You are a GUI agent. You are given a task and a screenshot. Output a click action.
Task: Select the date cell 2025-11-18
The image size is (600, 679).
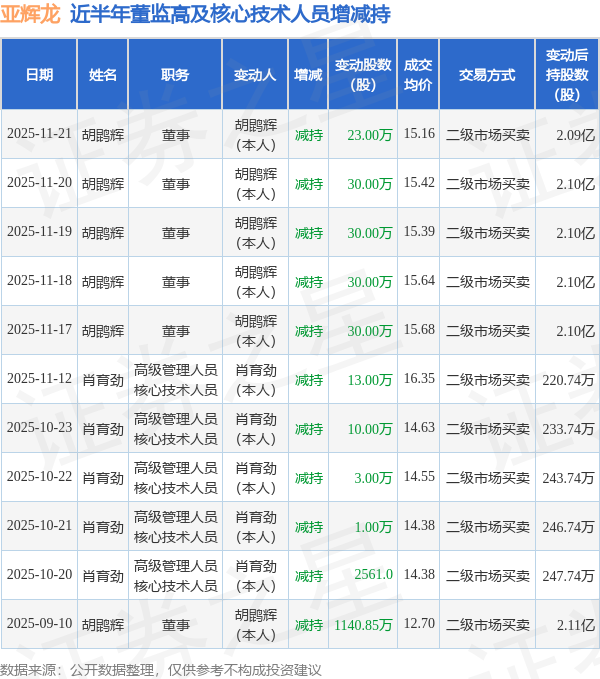39,280
